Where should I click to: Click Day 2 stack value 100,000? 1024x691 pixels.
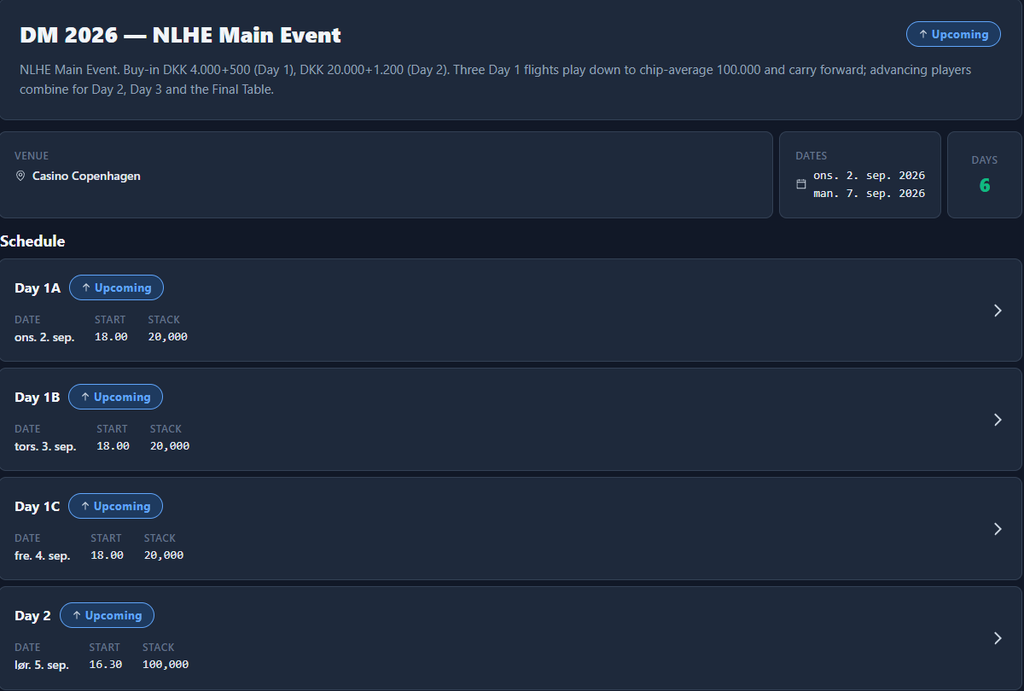tap(166, 664)
